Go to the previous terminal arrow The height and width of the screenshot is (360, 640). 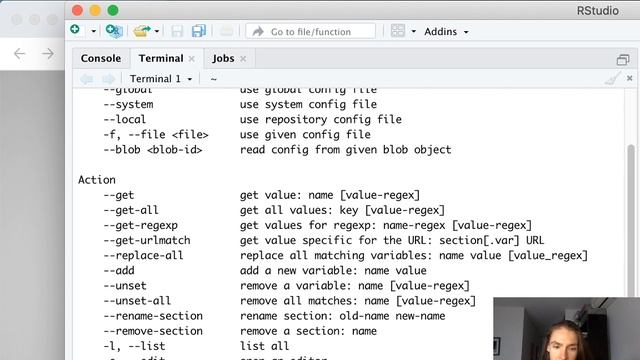coord(87,79)
